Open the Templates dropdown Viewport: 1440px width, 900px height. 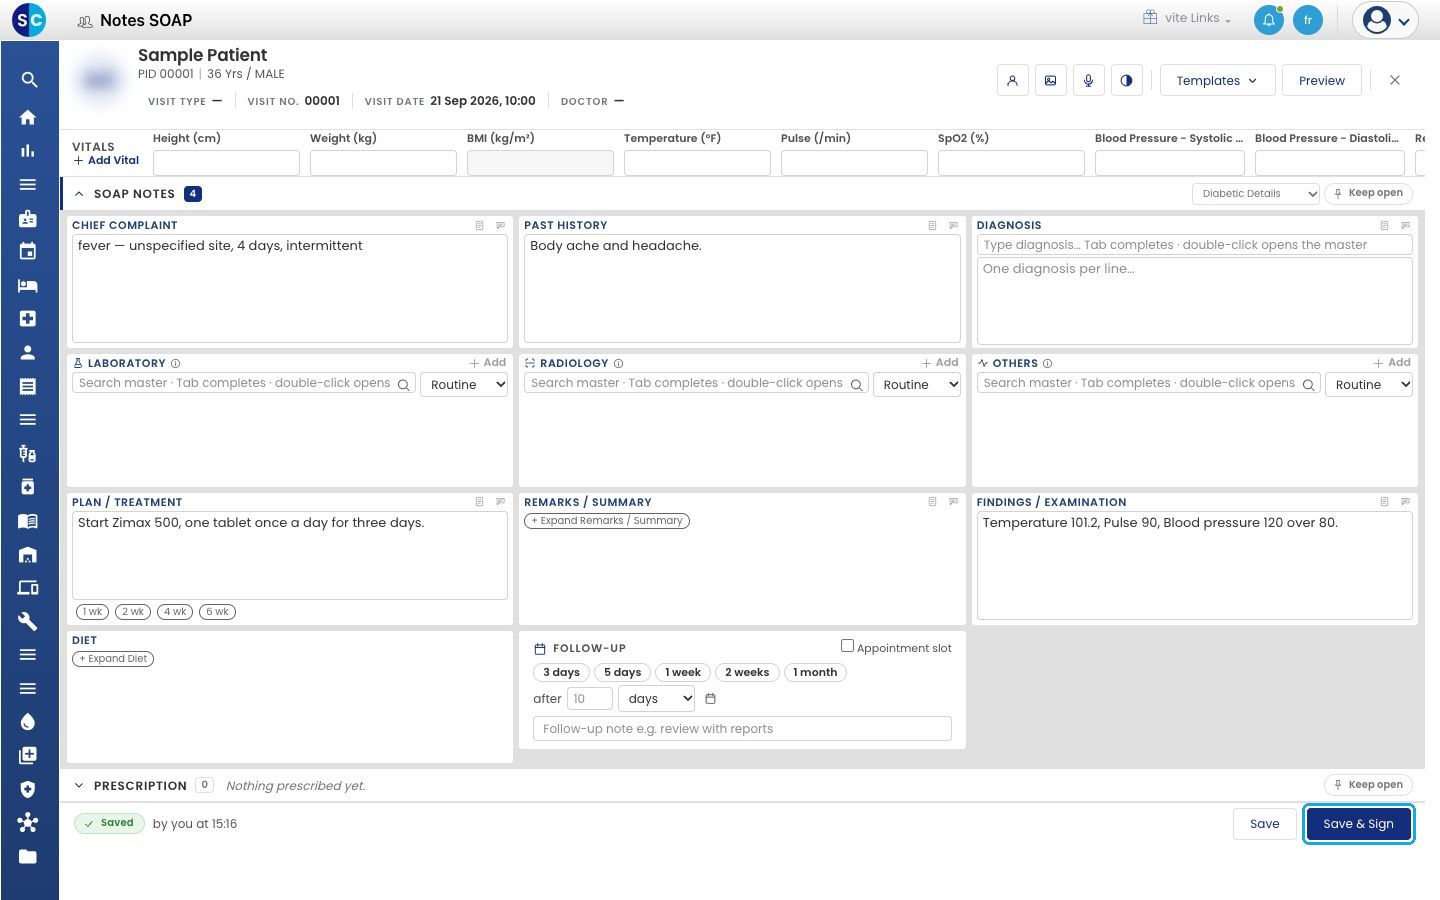tap(1217, 81)
